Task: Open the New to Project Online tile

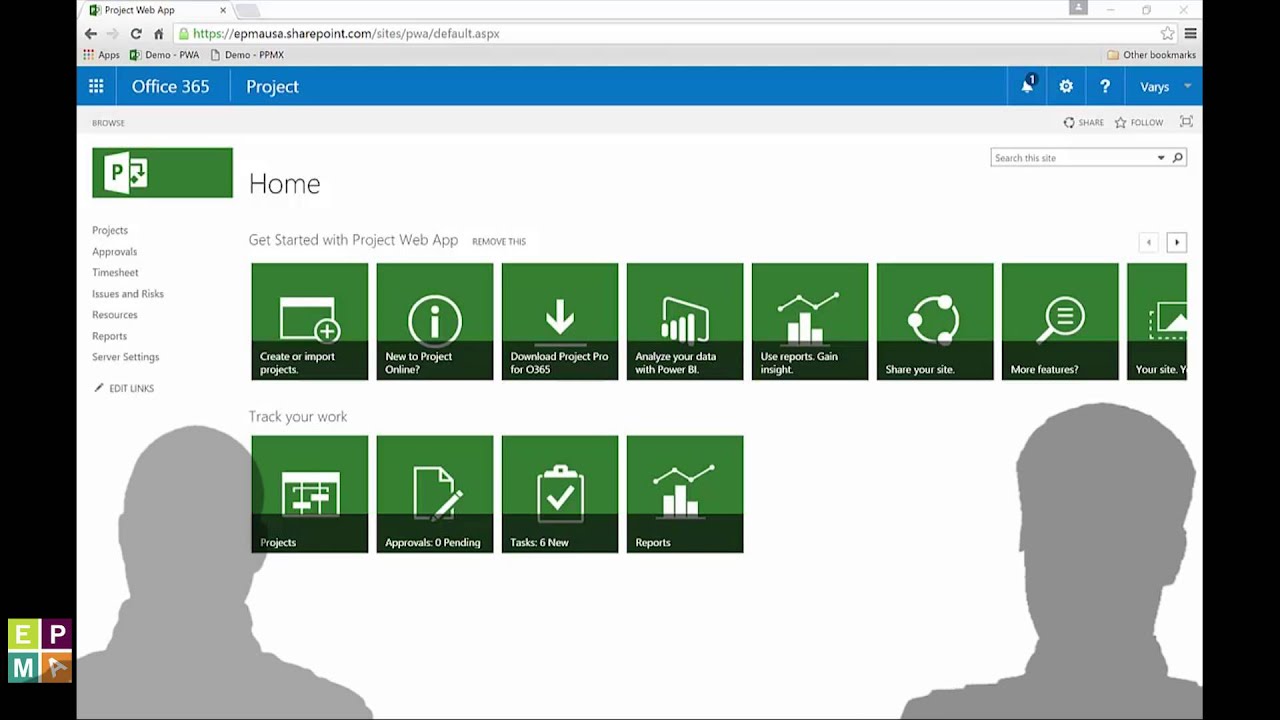Action: (x=435, y=321)
